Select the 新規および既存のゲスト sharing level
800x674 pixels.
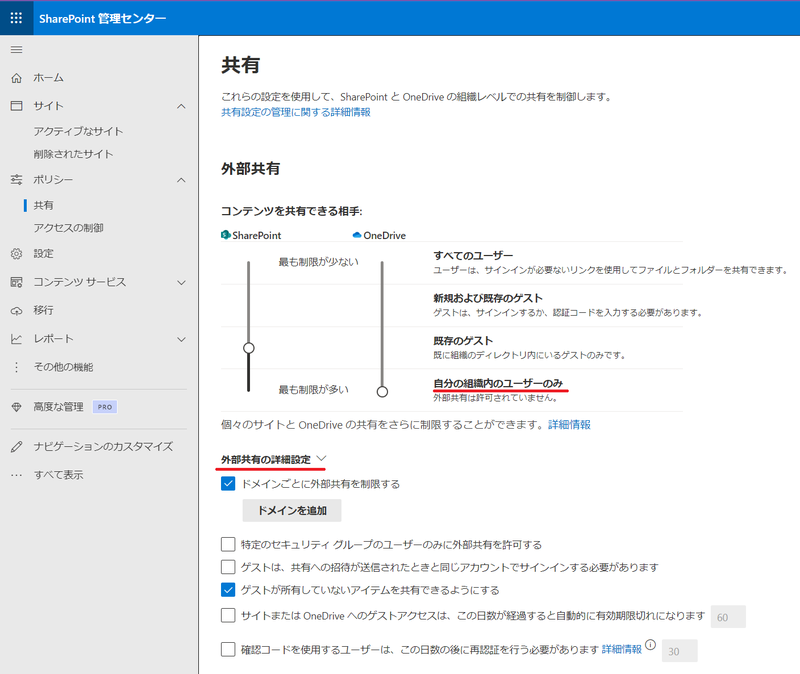click(x=488, y=298)
